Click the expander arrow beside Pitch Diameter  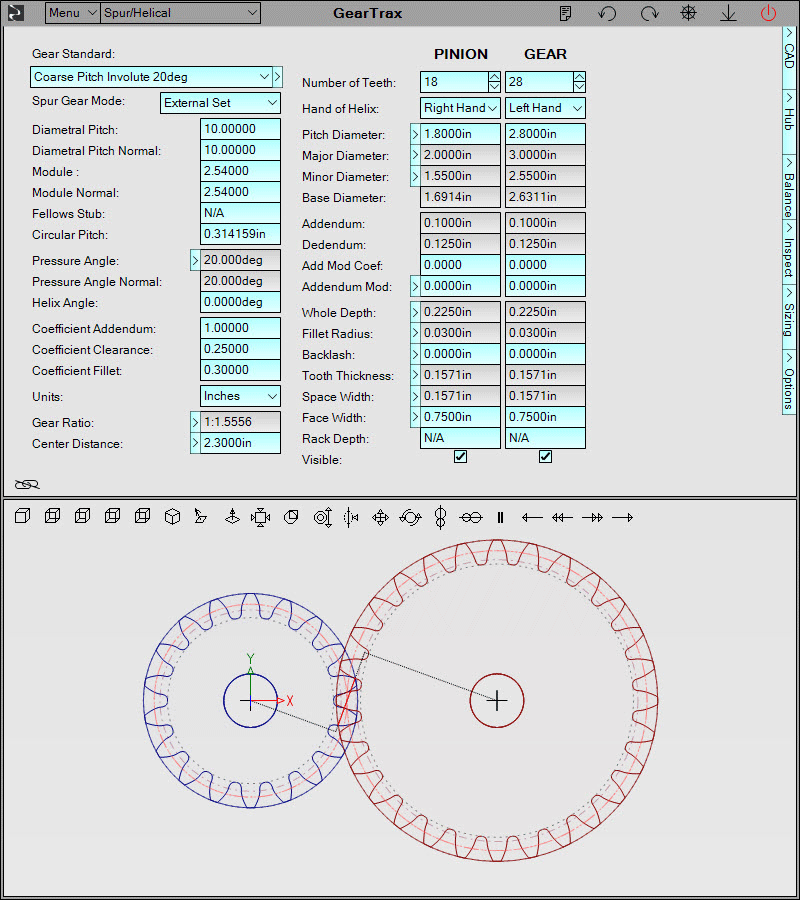pos(415,134)
